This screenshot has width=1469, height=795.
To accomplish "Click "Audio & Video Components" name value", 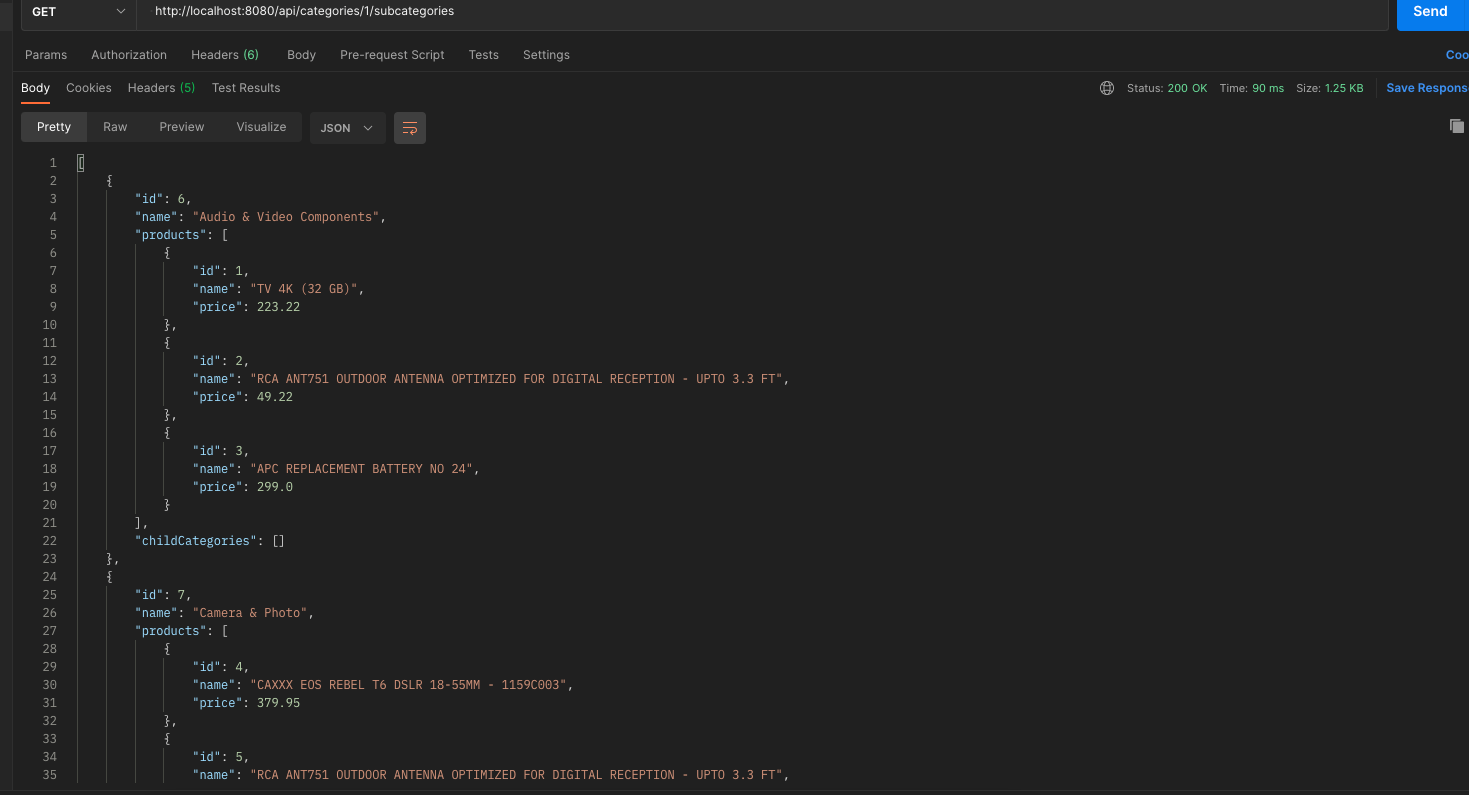I will (286, 217).
